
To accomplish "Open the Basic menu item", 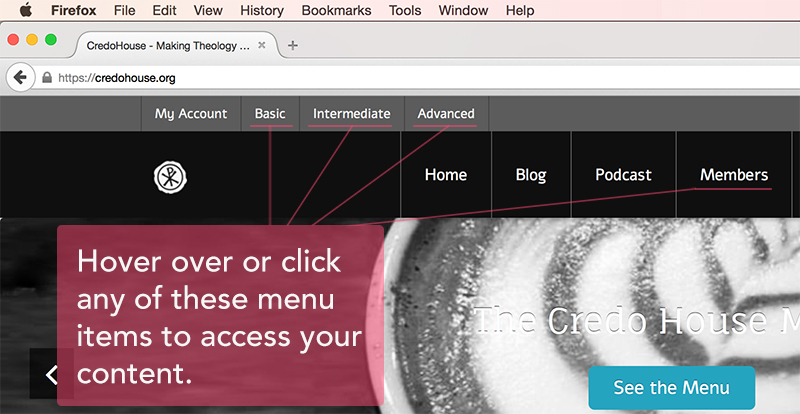I will pyautogui.click(x=270, y=113).
